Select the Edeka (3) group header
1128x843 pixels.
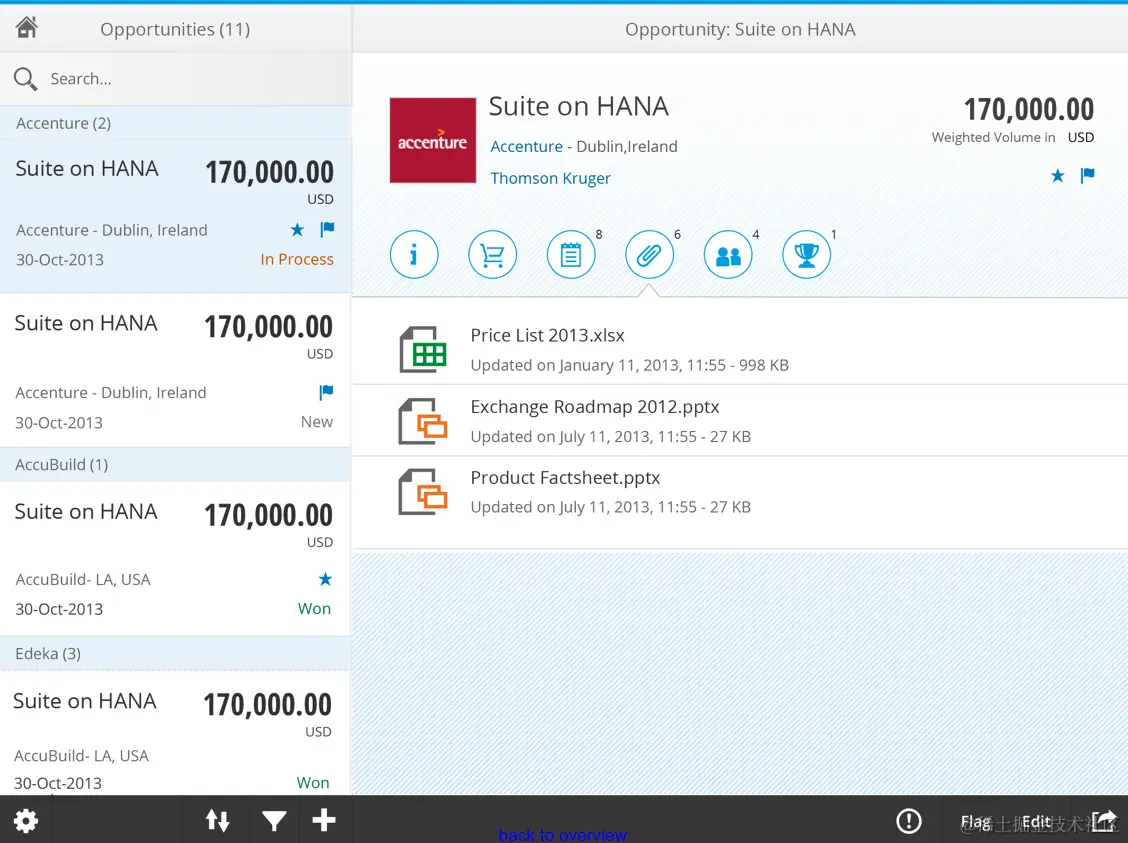click(x=176, y=653)
